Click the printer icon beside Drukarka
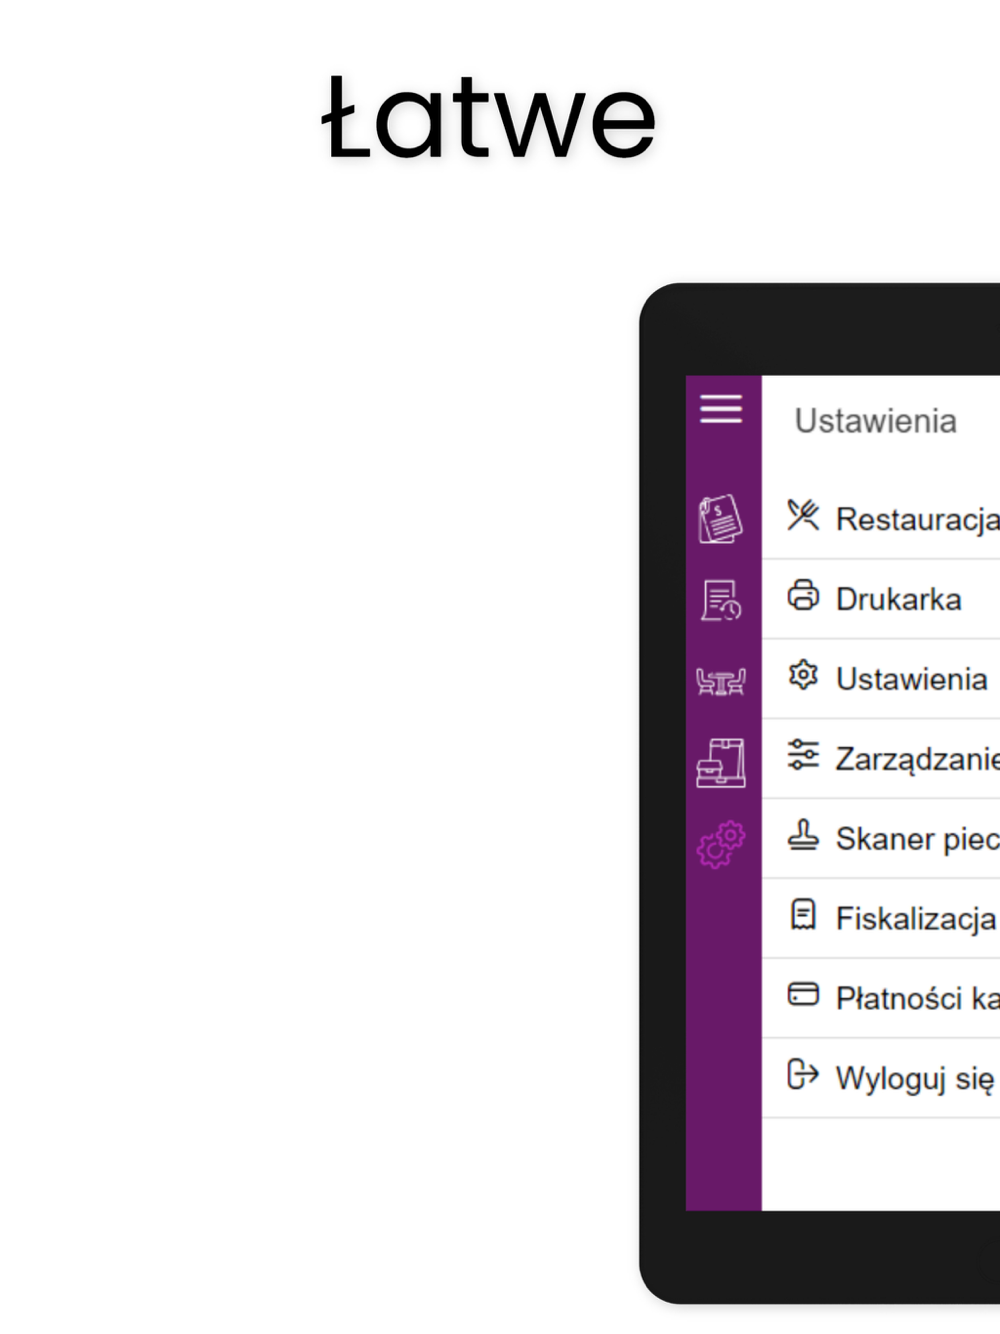 coord(803,596)
